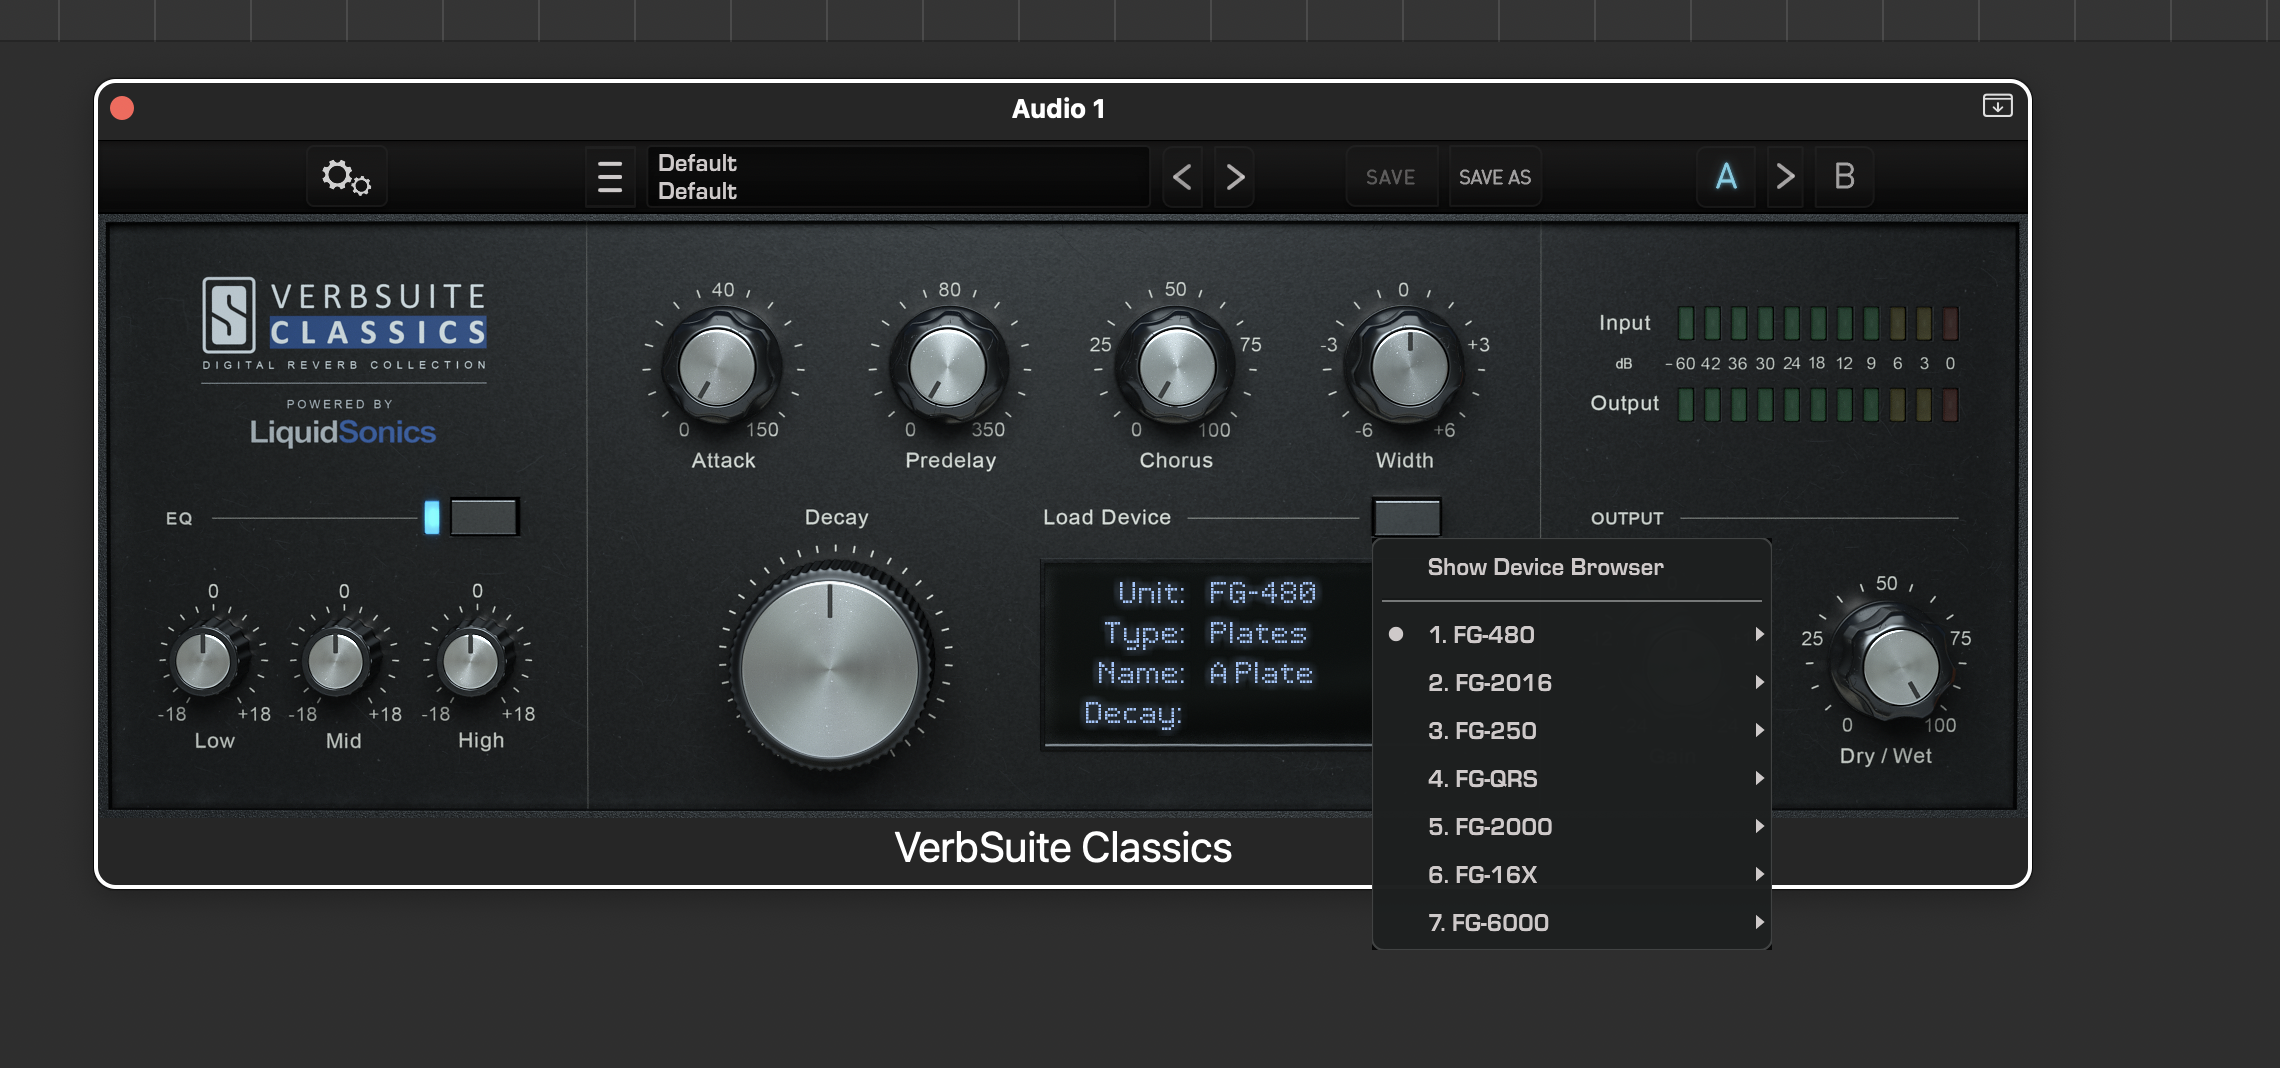Screen dimensions: 2280x1068
Task: Select 4. FG-QRS device
Action: point(1570,778)
